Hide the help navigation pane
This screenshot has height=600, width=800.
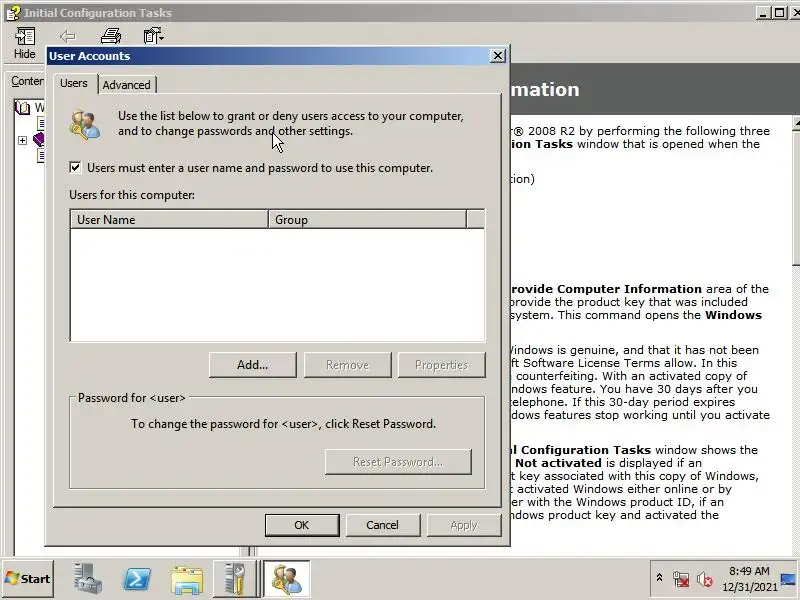tap(24, 43)
